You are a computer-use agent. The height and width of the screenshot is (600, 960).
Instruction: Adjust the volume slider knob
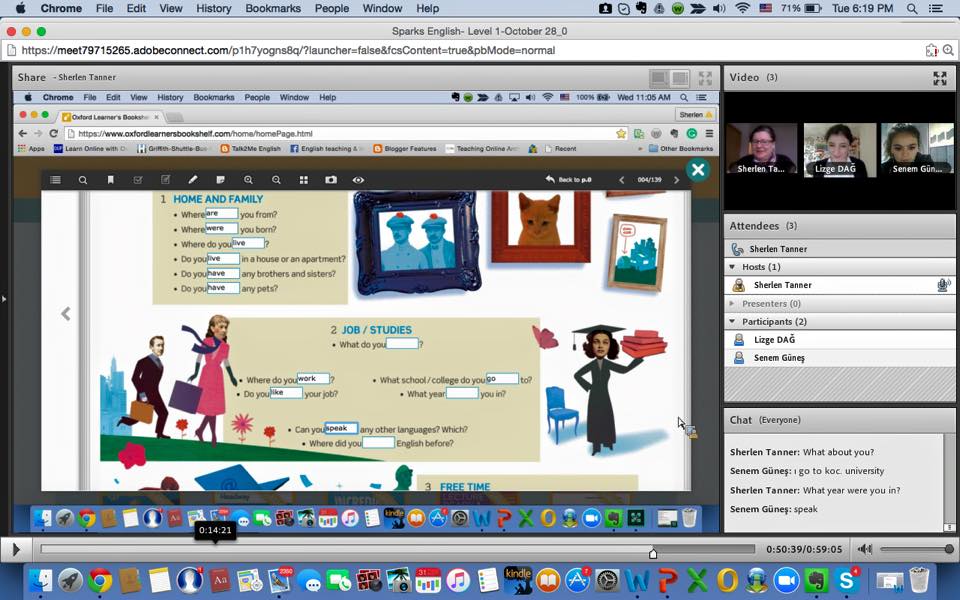[949, 549]
